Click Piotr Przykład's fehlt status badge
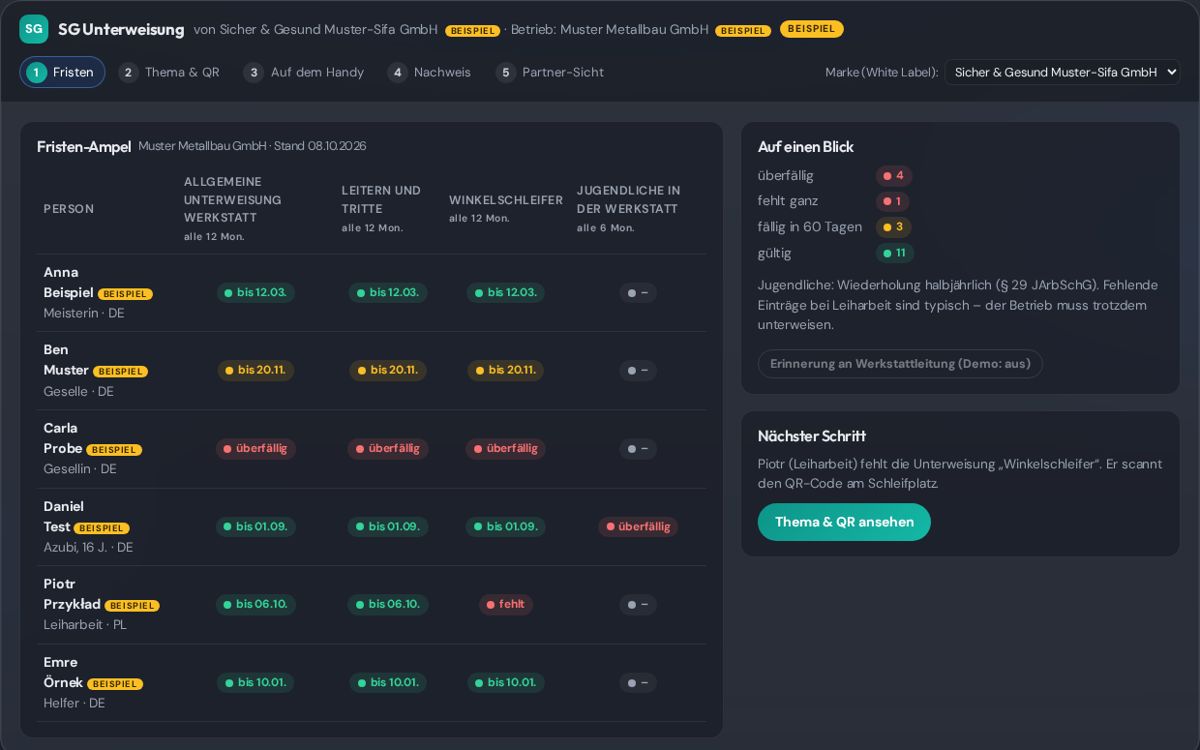Viewport: 1200px width, 750px height. [x=505, y=604]
